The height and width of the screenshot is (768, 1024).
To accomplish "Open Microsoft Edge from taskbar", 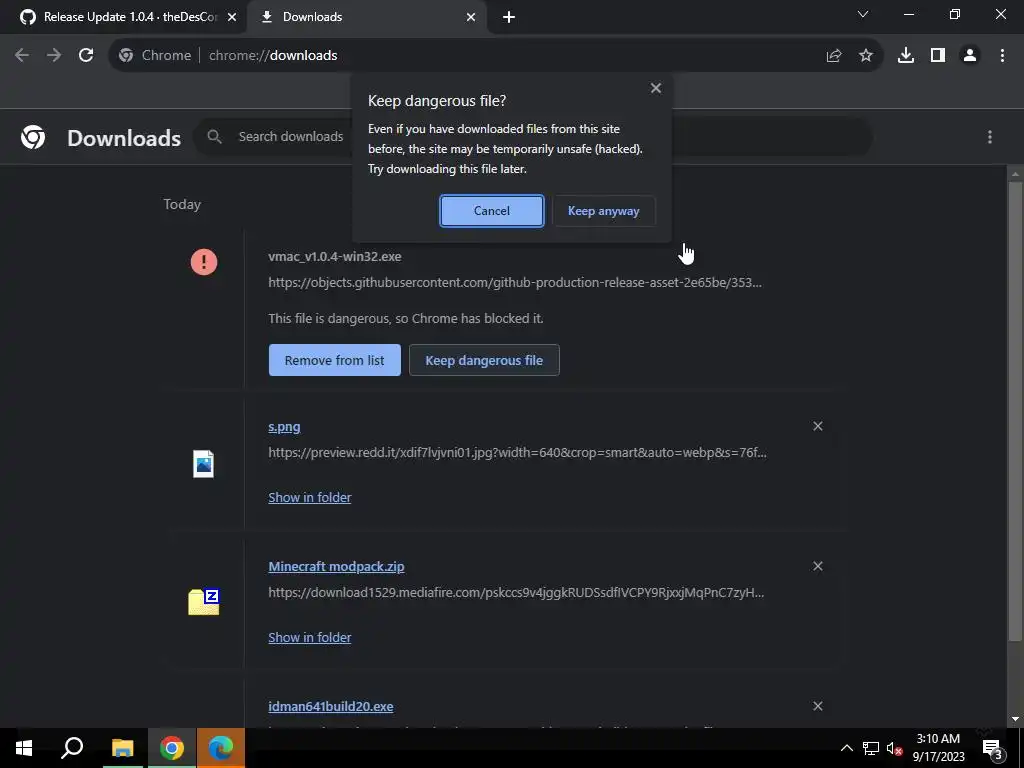I will (x=221, y=748).
